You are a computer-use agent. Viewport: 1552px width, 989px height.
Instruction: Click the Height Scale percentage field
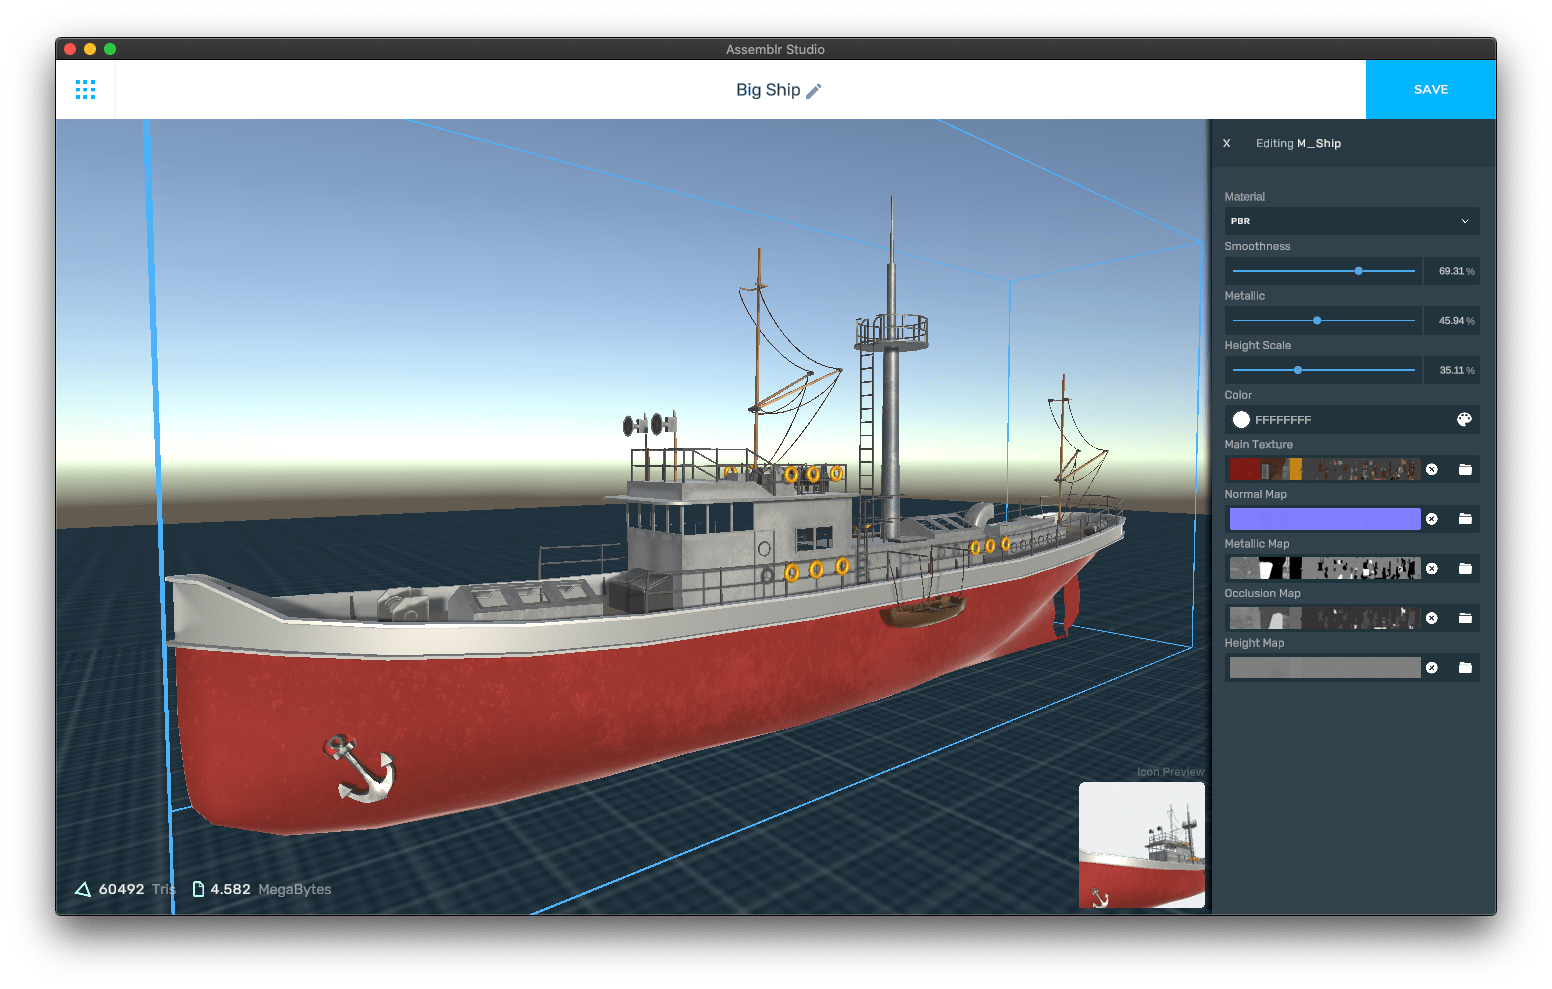[1453, 370]
